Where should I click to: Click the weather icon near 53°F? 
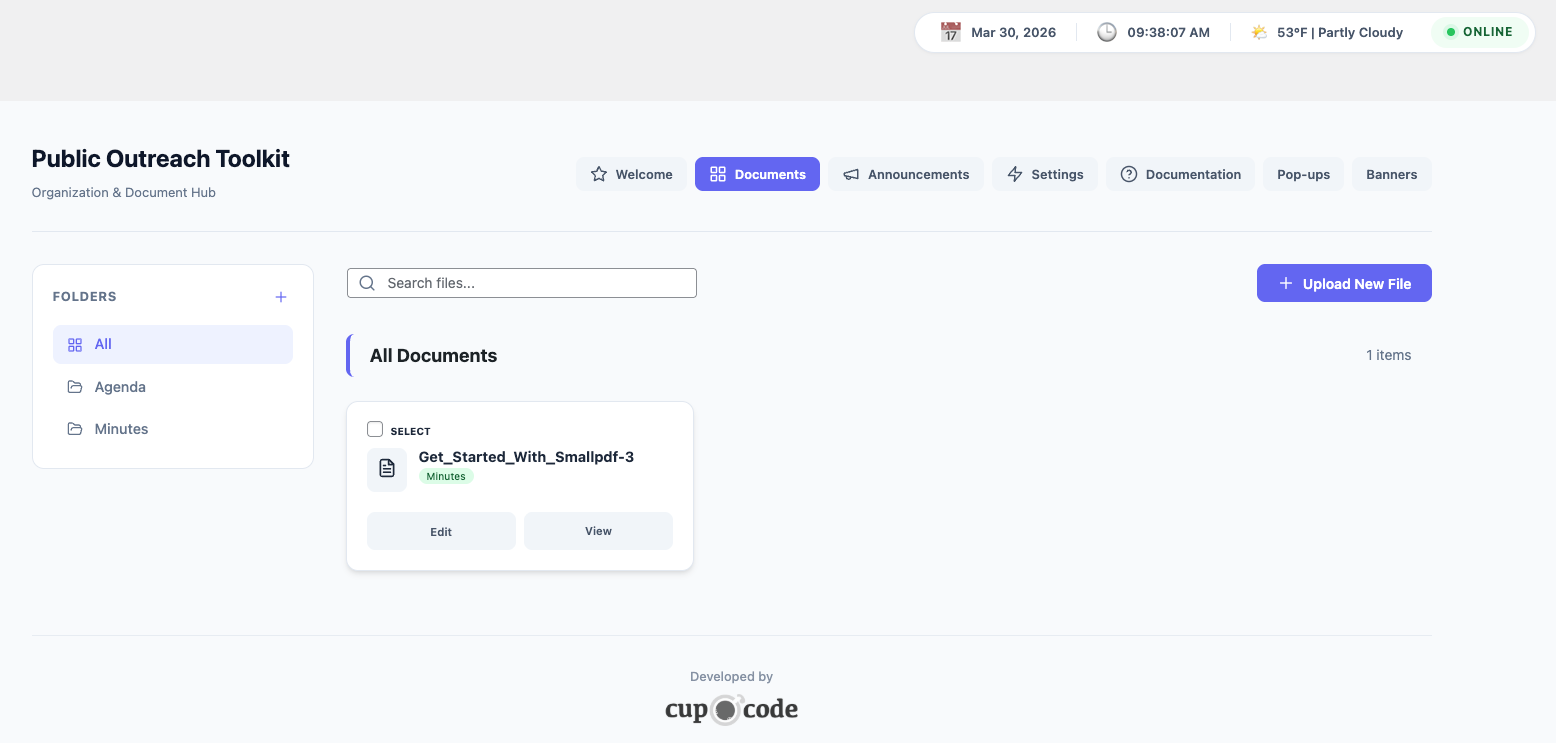click(x=1259, y=32)
